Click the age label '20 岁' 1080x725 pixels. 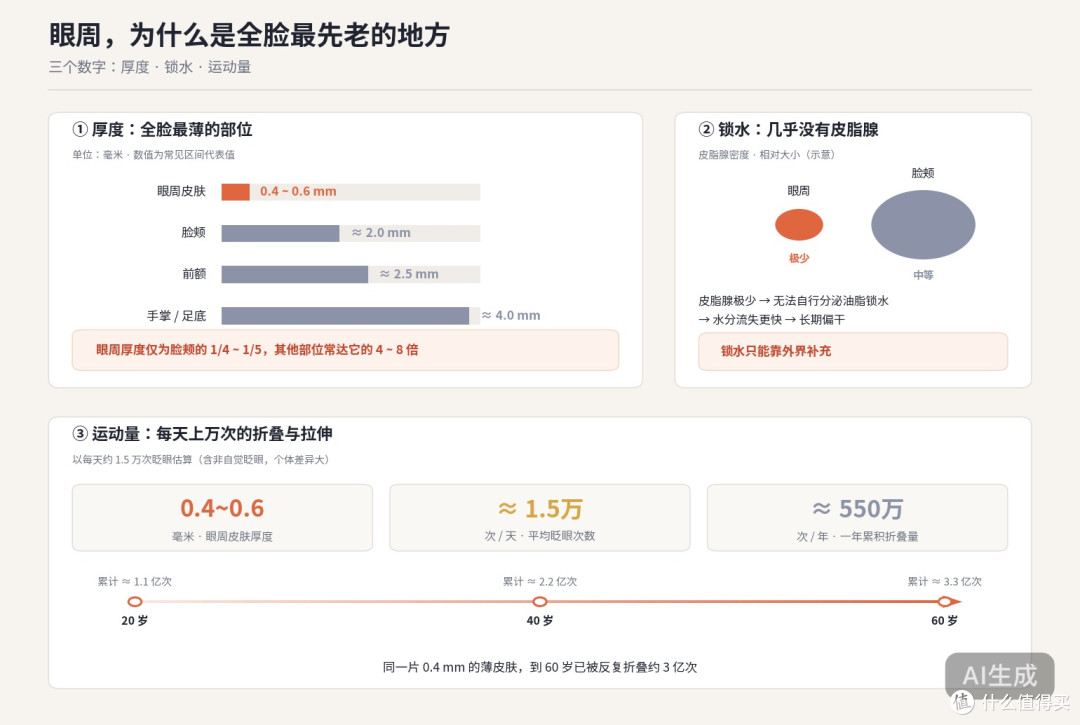135,620
